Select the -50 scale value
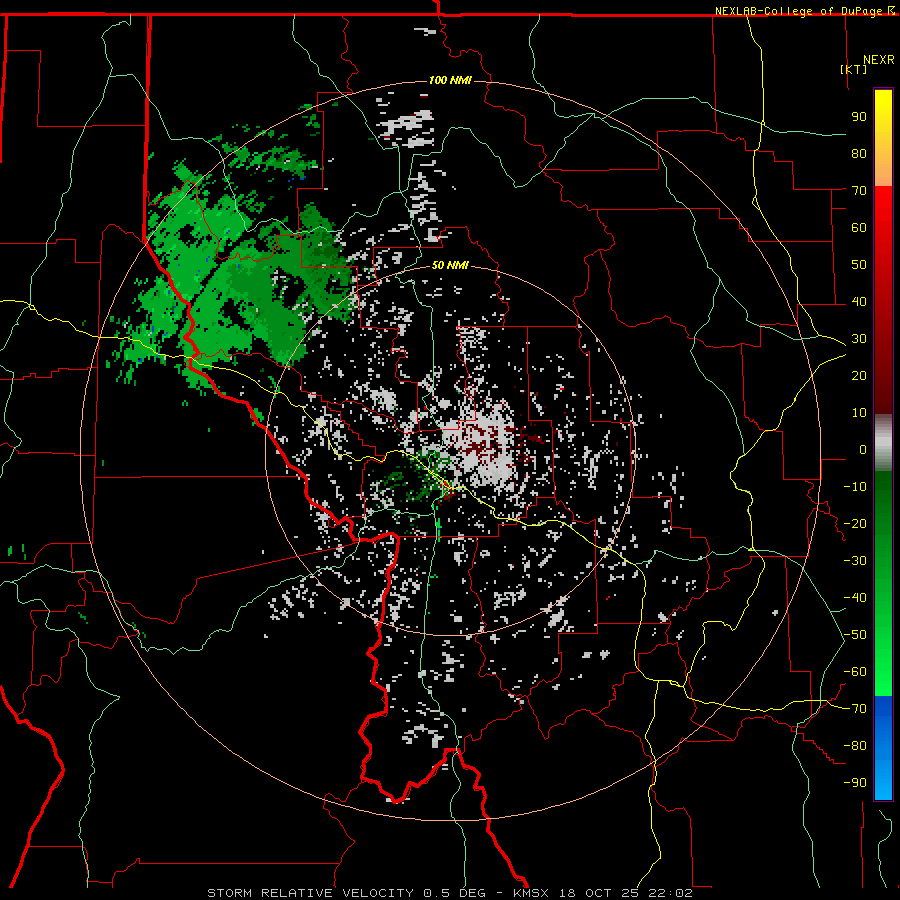Screen dimensions: 900x900 coord(855,635)
